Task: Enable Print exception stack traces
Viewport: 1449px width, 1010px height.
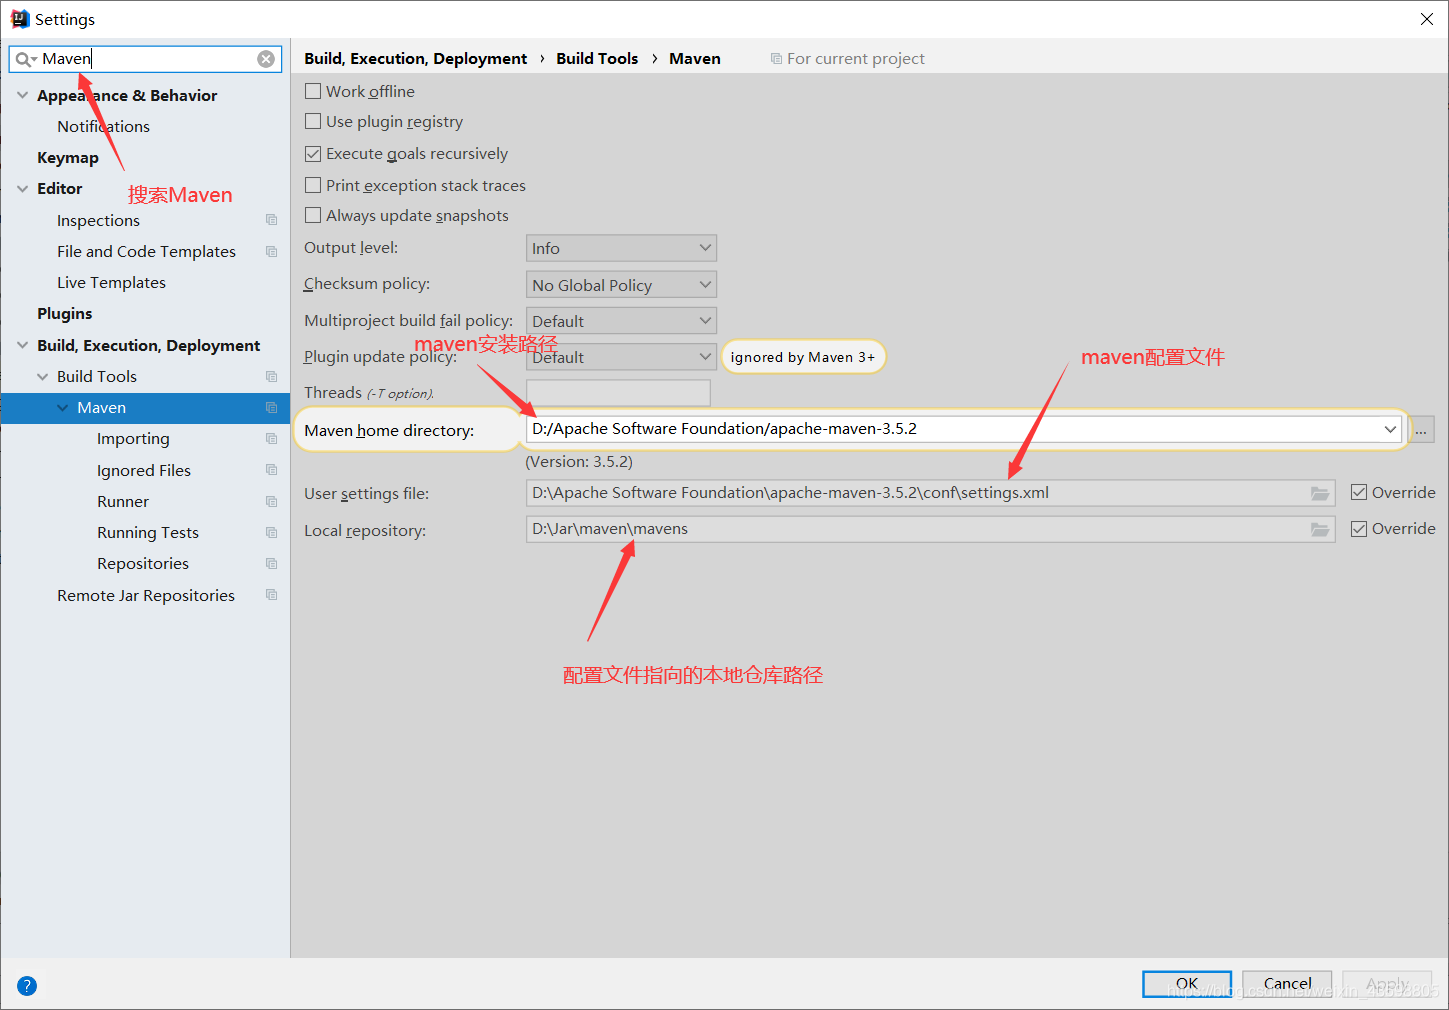Action: [313, 185]
